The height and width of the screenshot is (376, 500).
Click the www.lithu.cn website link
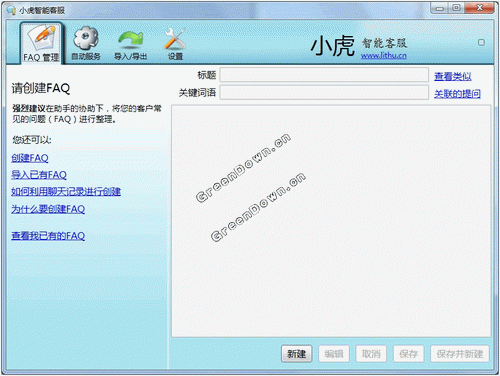point(384,55)
